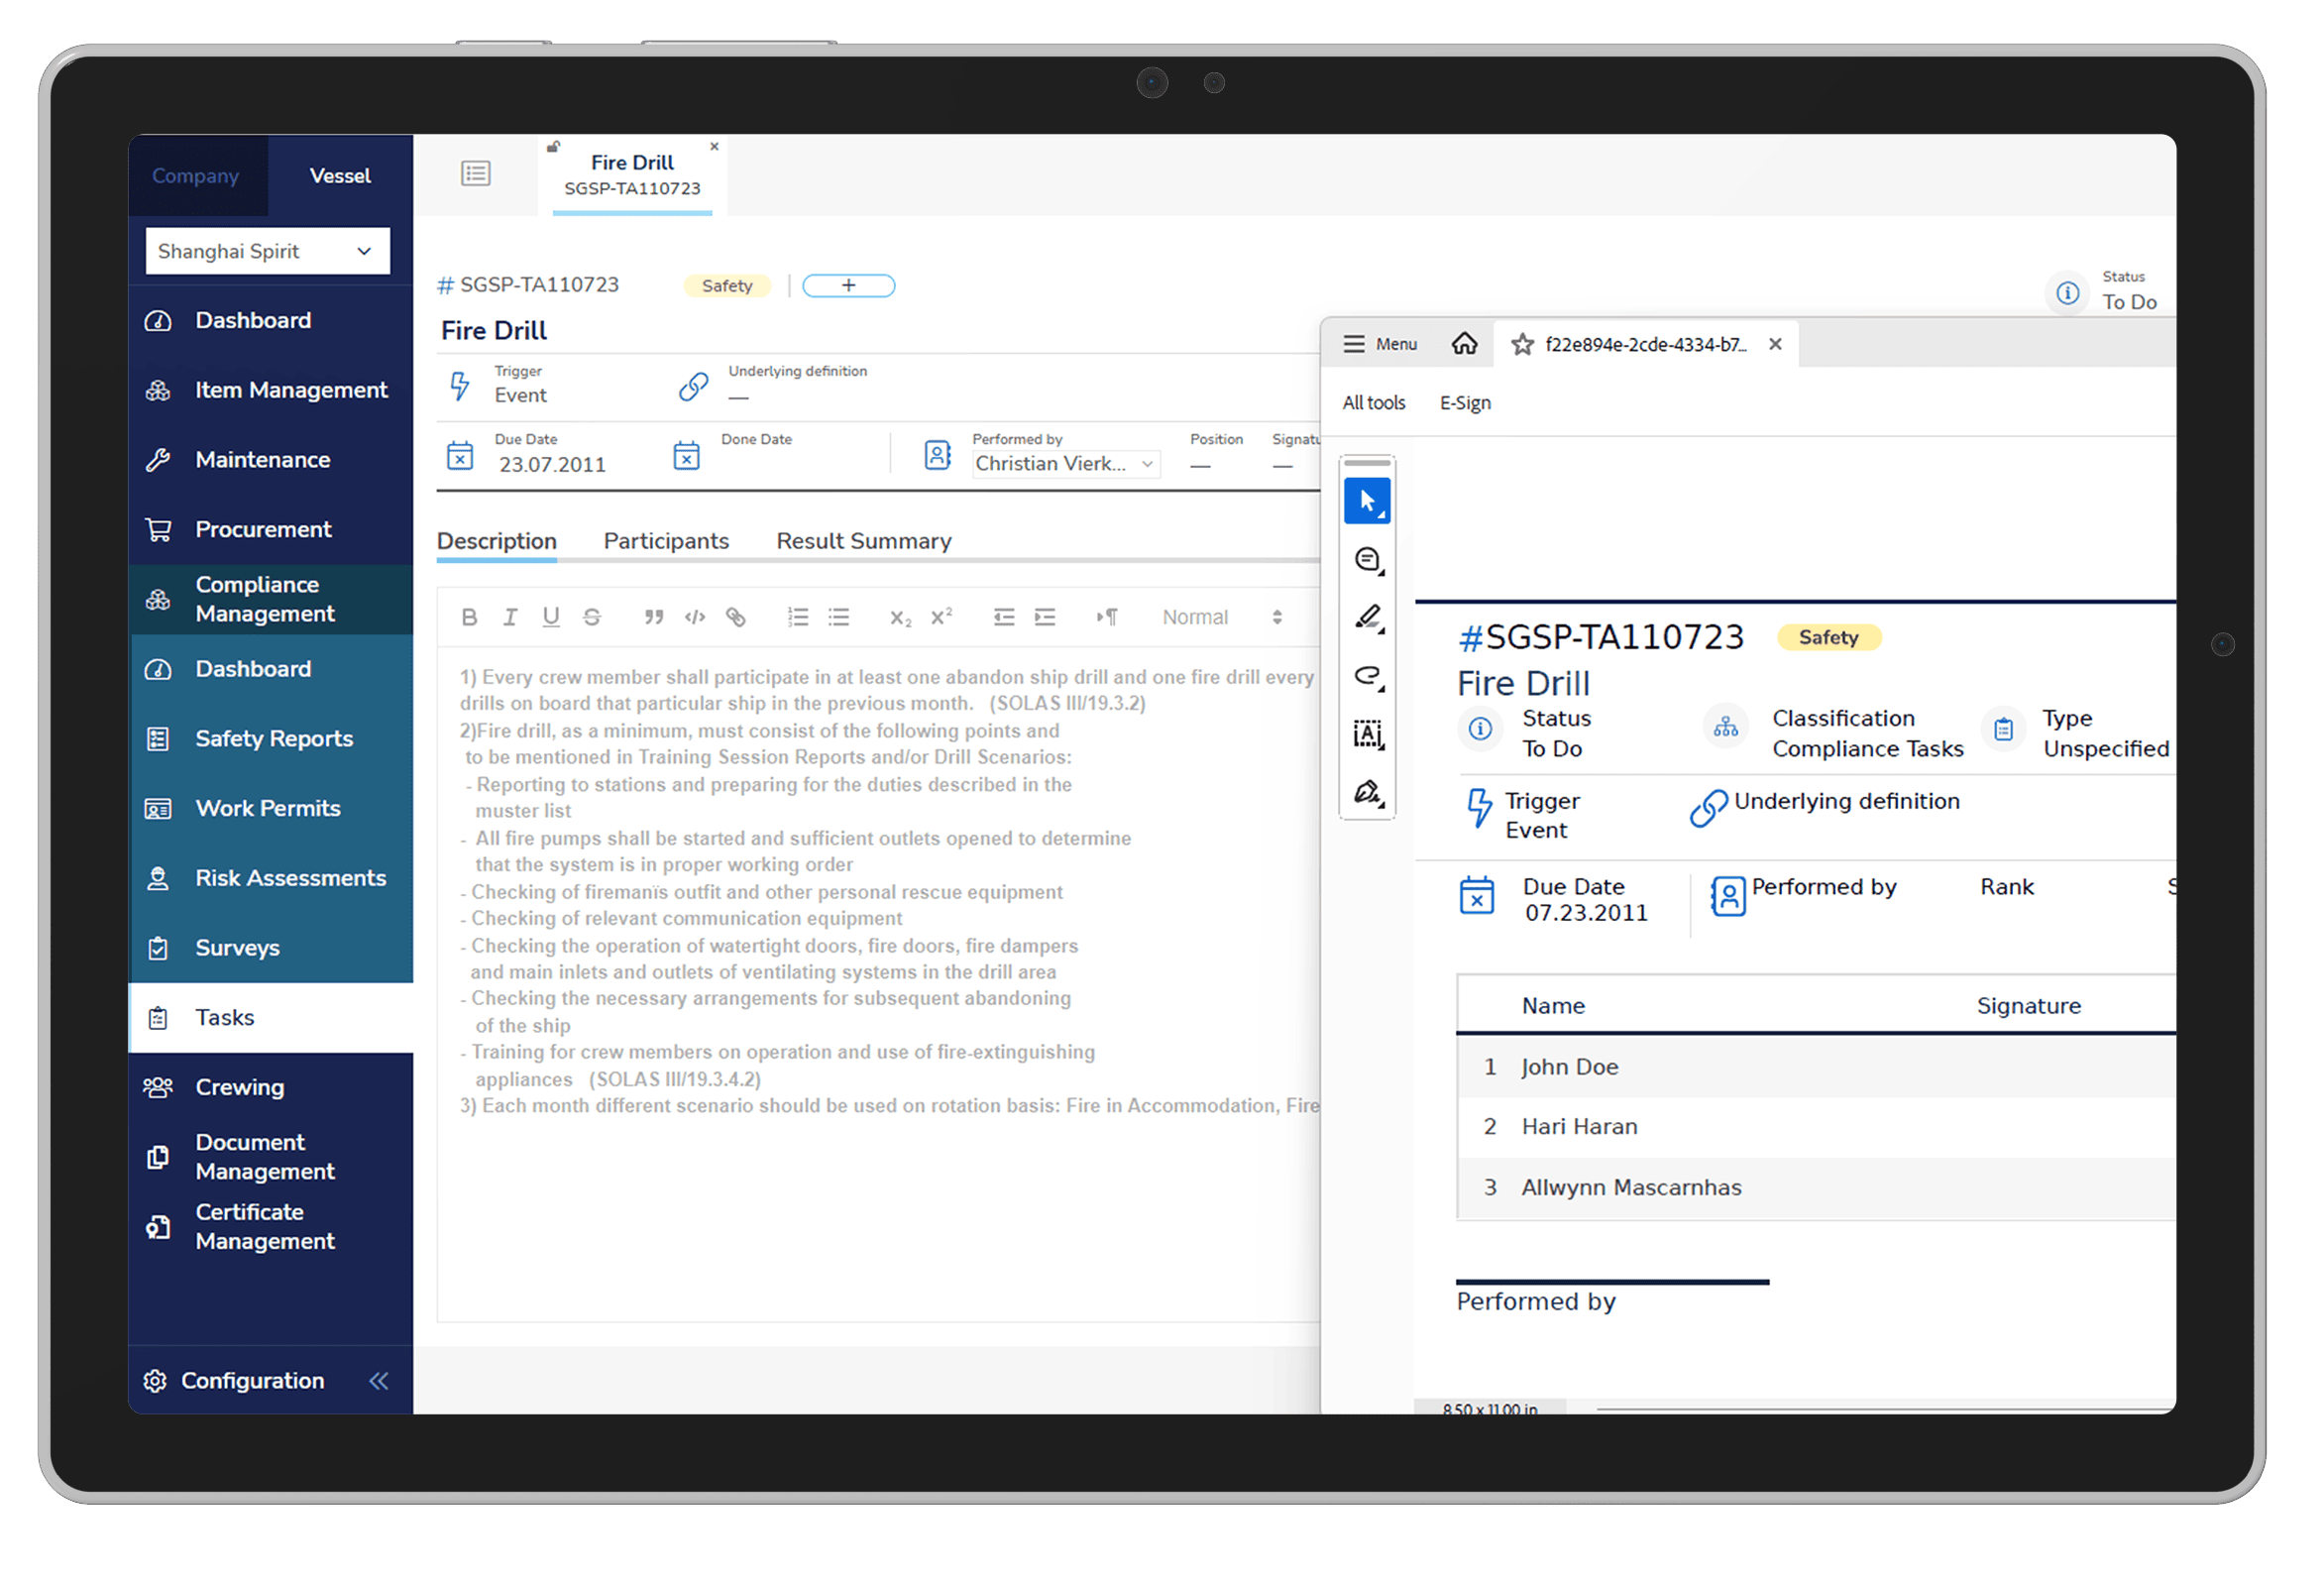The height and width of the screenshot is (1580, 2324).
Task: Open Risk Assessments in sidebar
Action: point(290,878)
